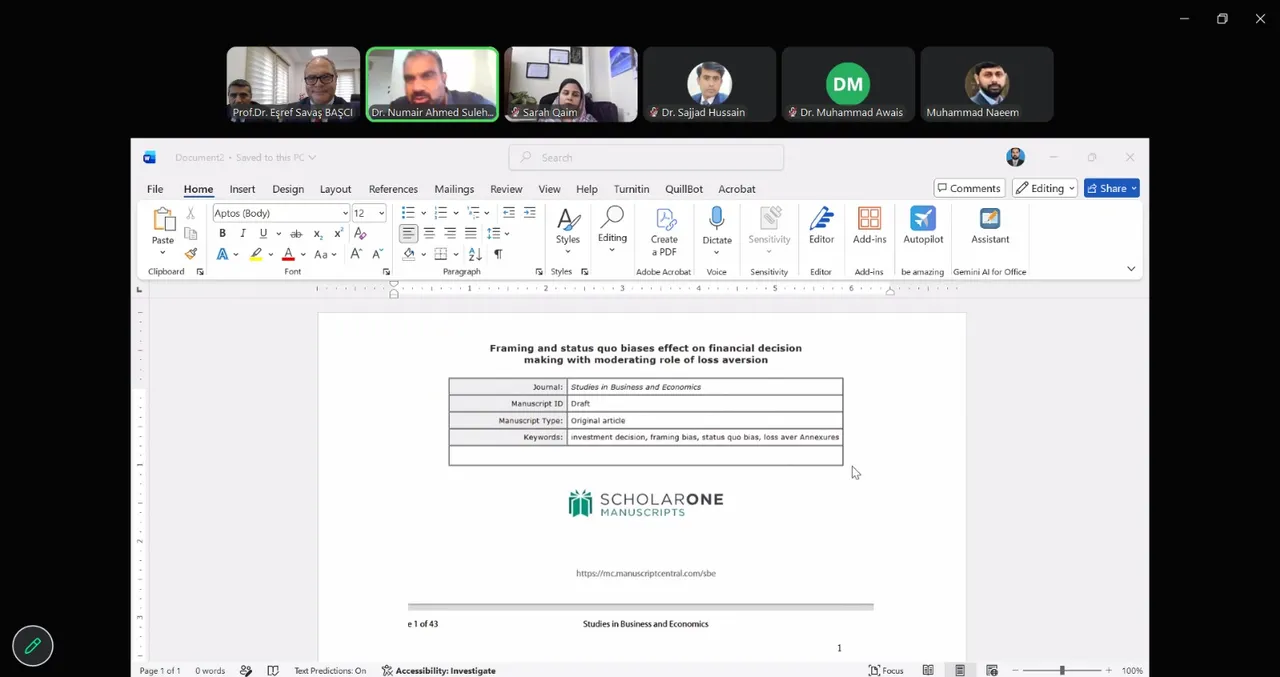
Task: Open the font size dropdown showing 12
Action: click(381, 213)
